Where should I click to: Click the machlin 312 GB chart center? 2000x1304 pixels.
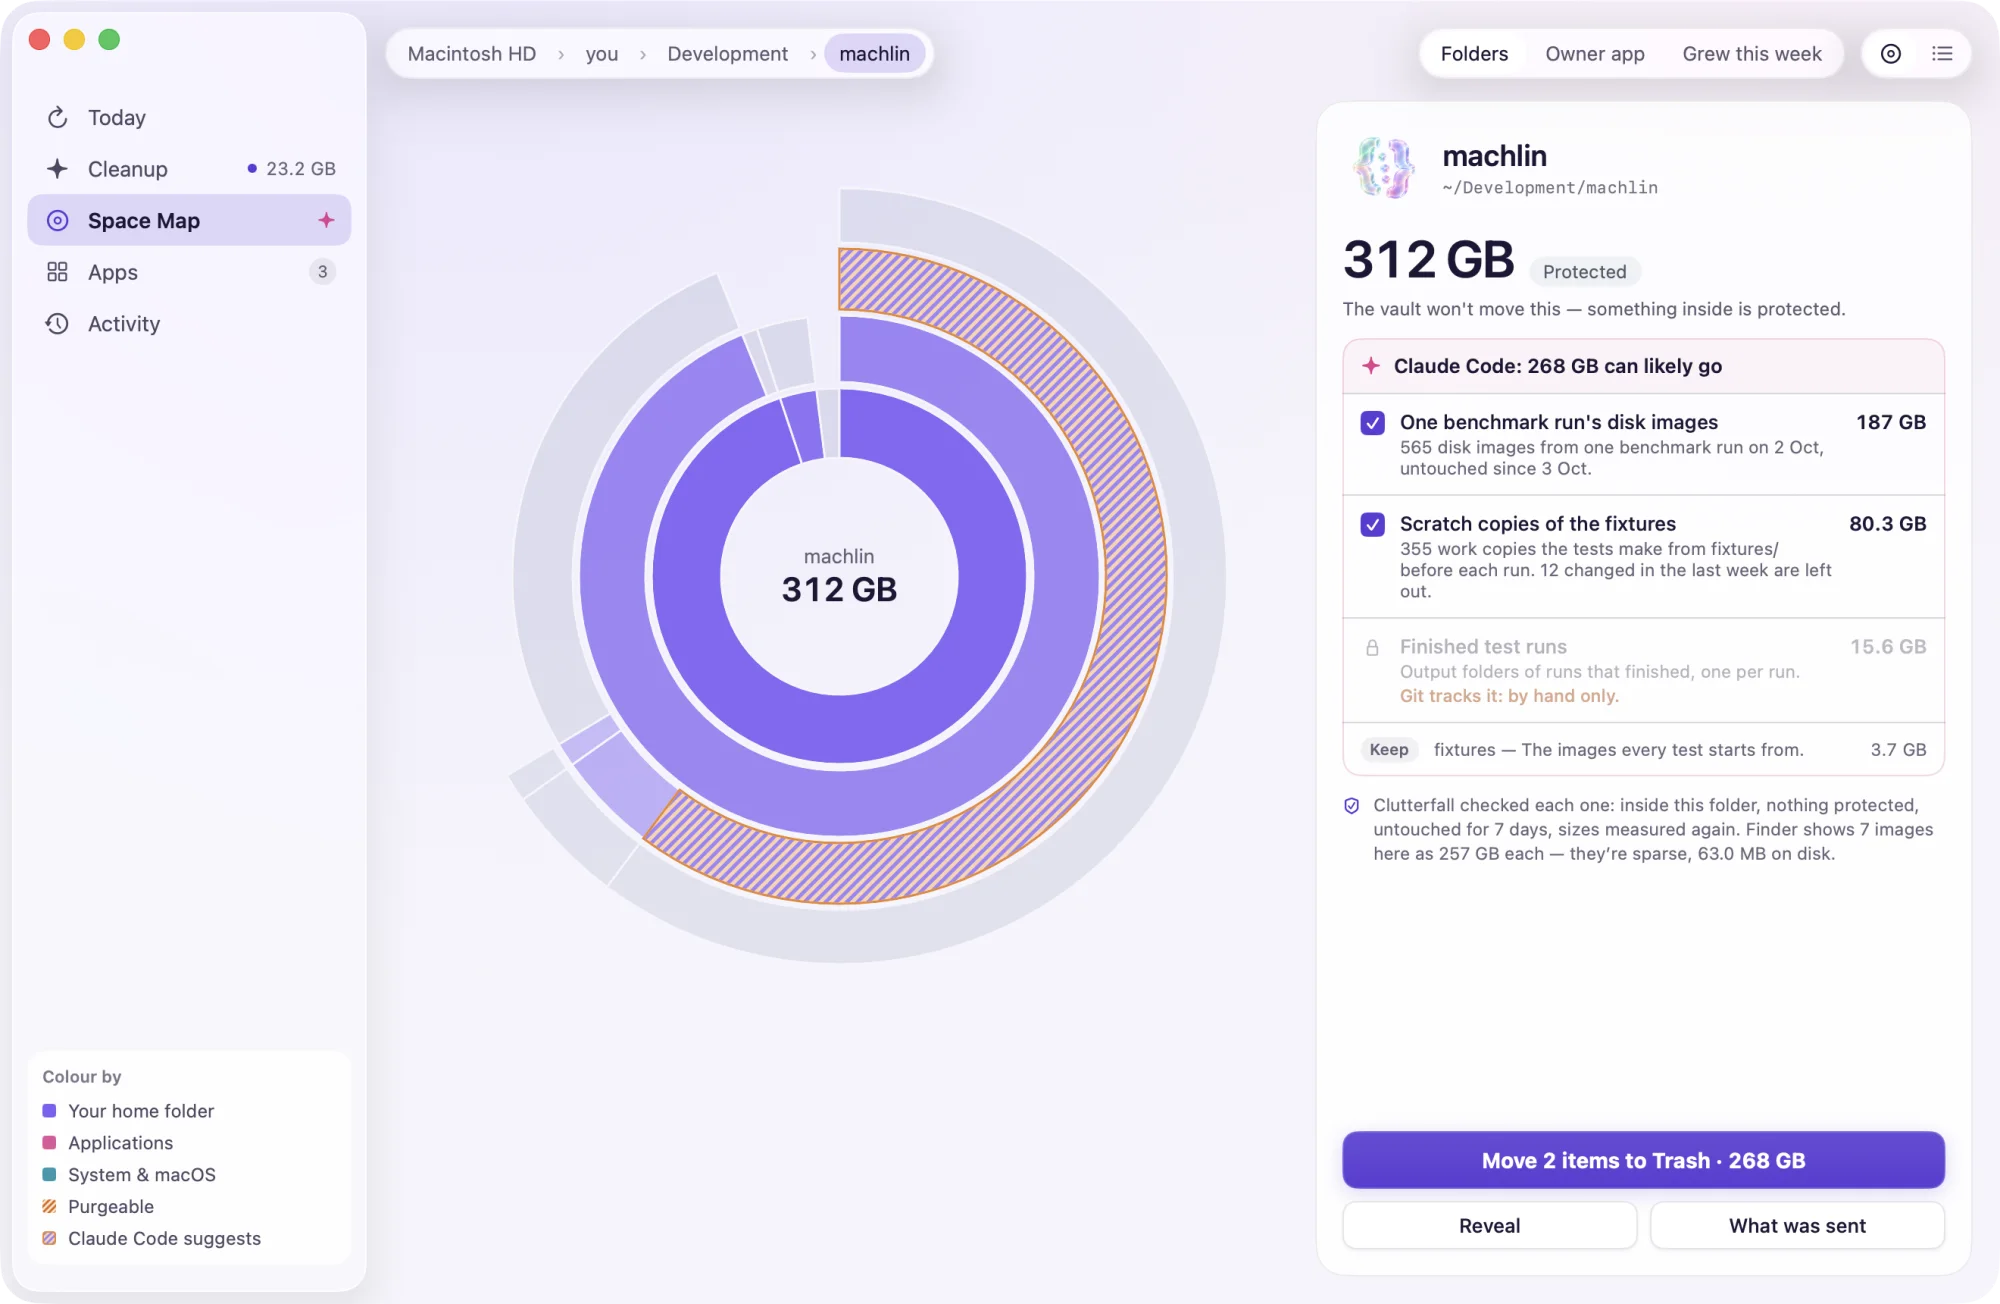pos(839,577)
